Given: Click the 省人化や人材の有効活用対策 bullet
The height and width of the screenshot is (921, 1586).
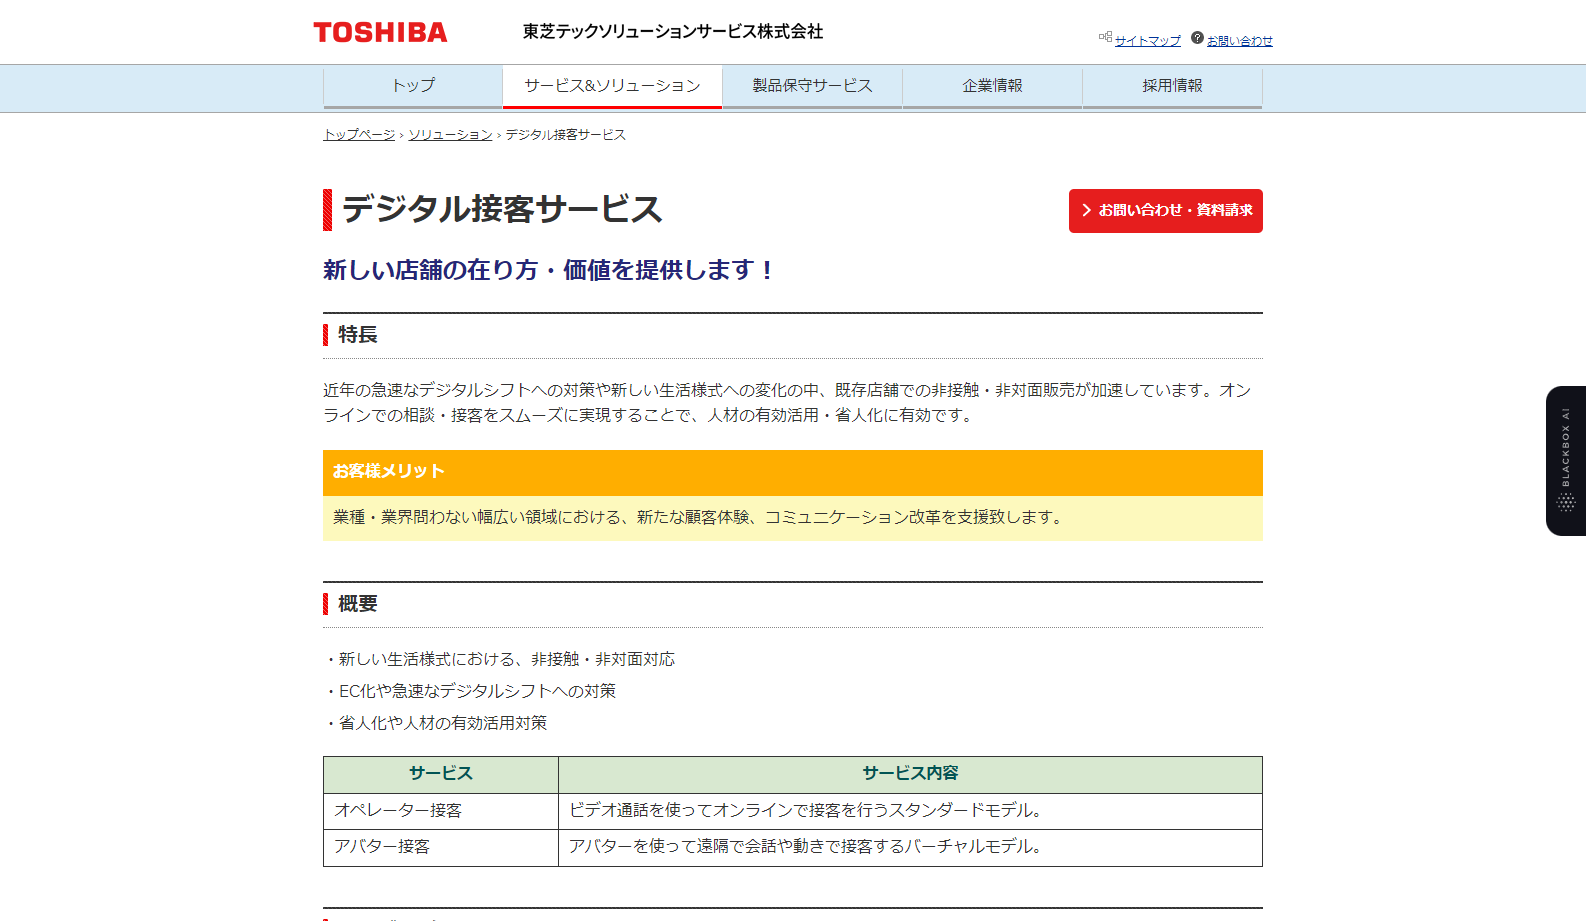Looking at the screenshot, I should (x=435, y=724).
